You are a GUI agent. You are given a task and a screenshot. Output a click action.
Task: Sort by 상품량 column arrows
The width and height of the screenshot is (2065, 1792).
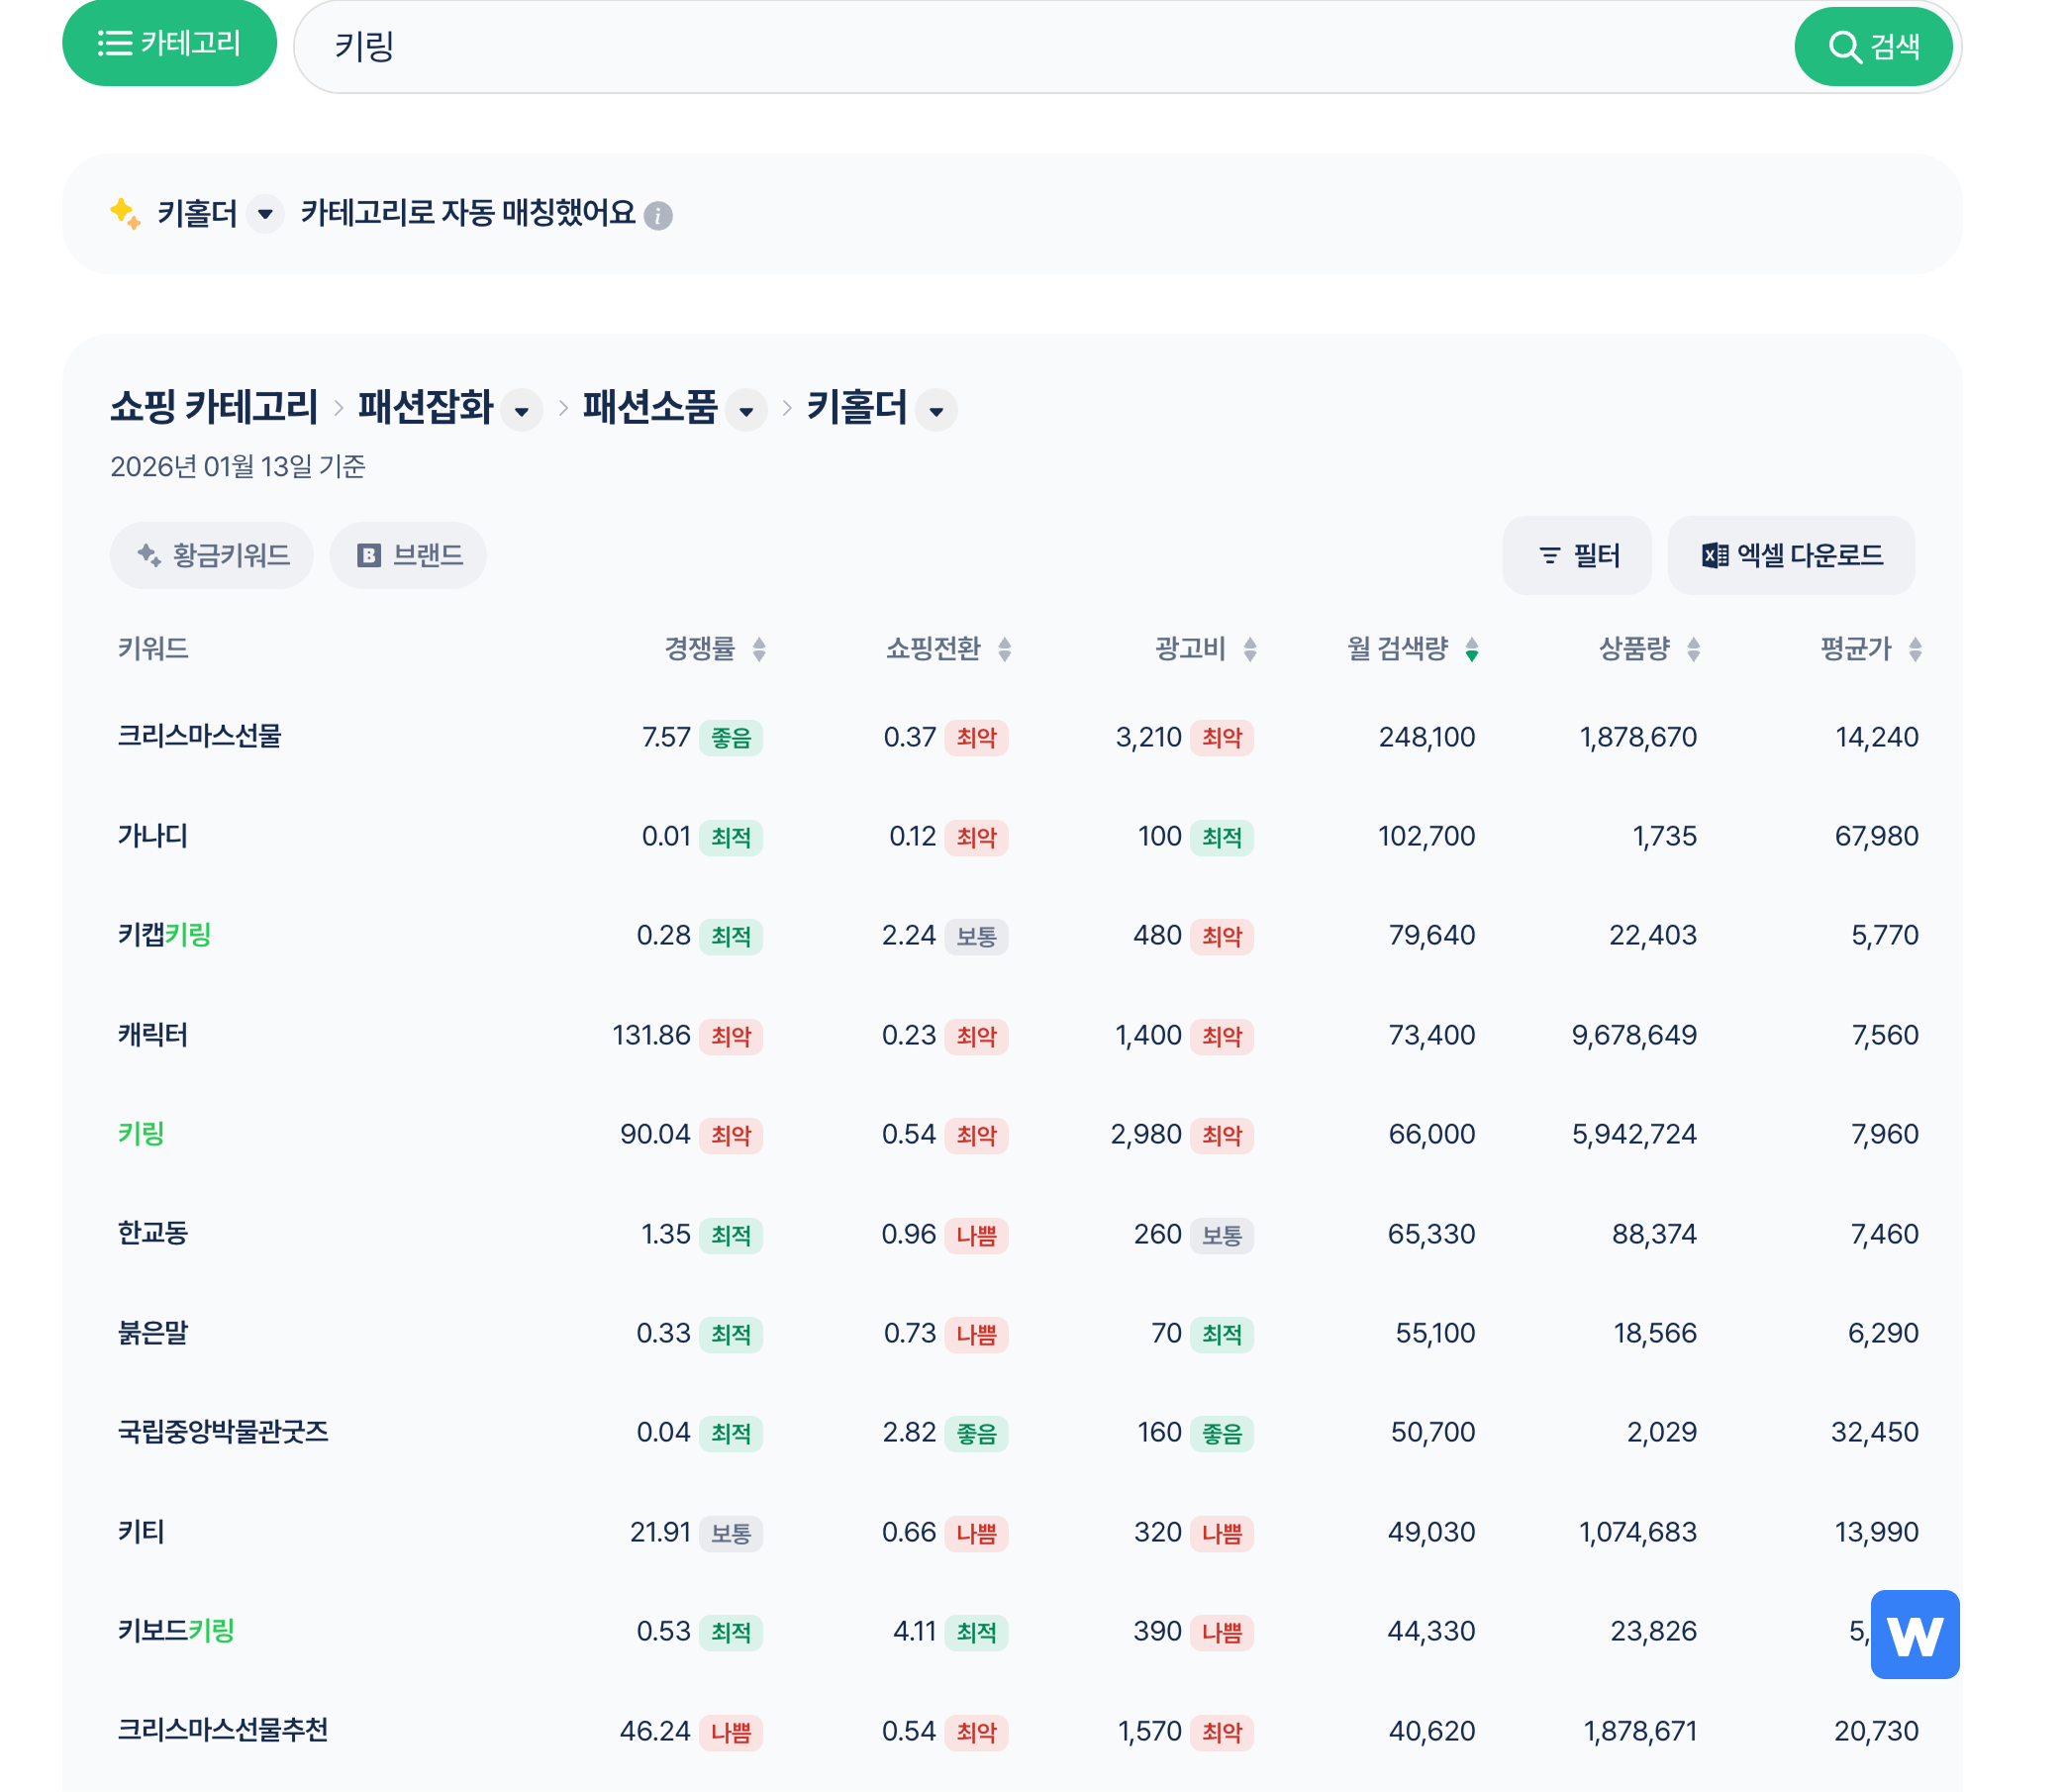pyautogui.click(x=1693, y=650)
